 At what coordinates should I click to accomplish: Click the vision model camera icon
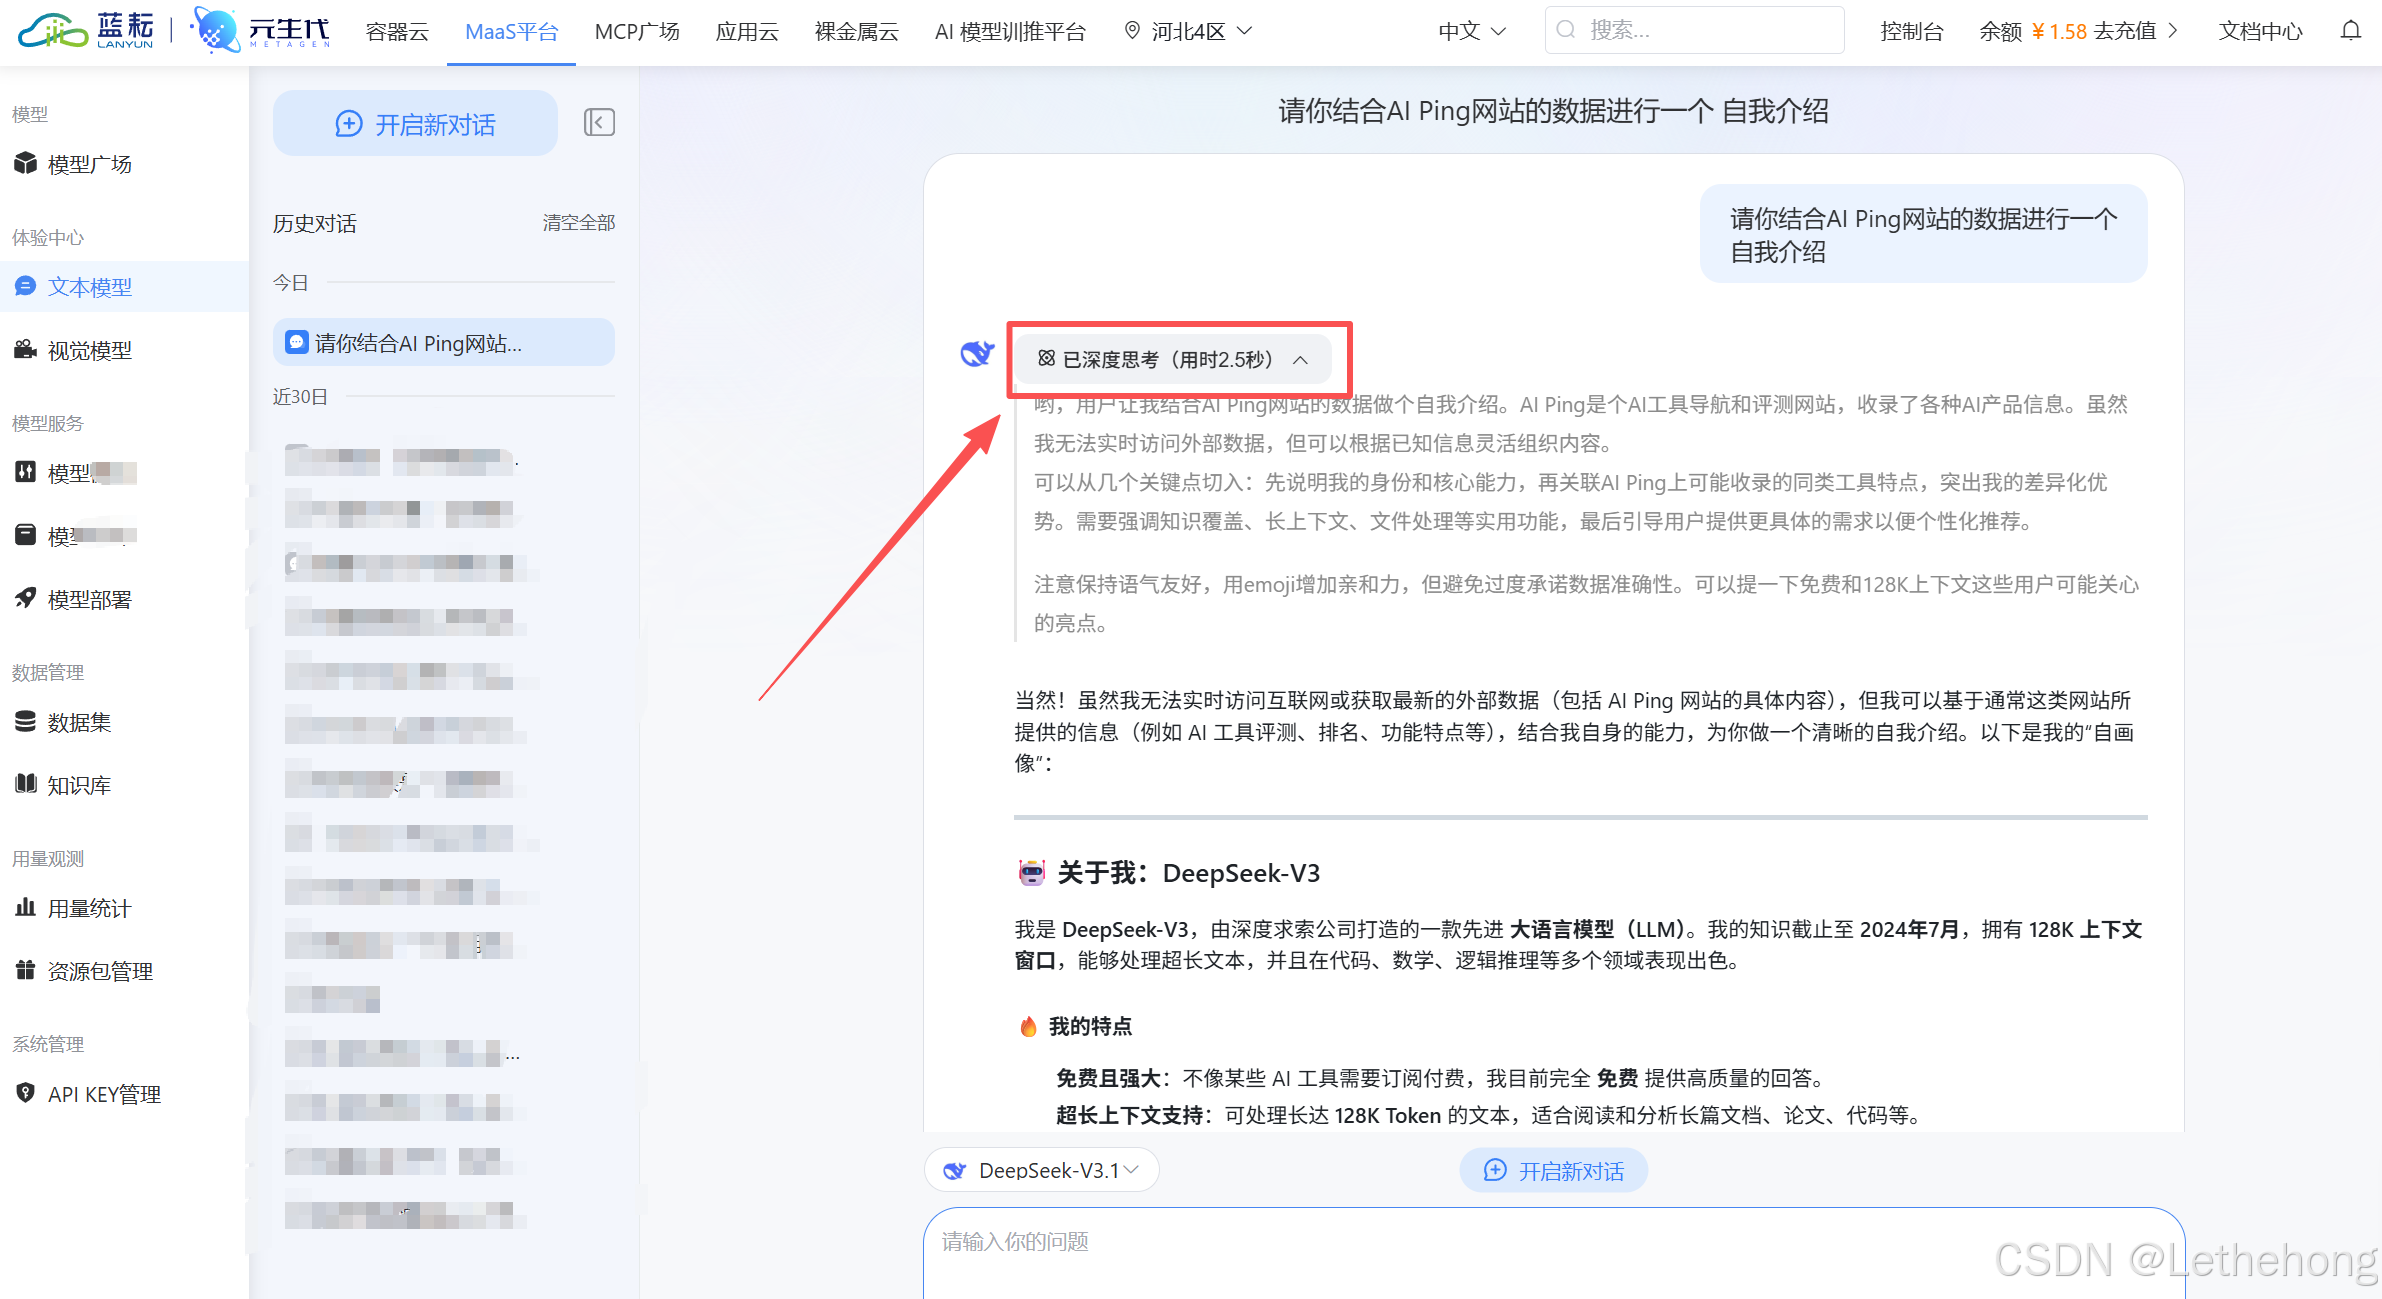(25, 349)
